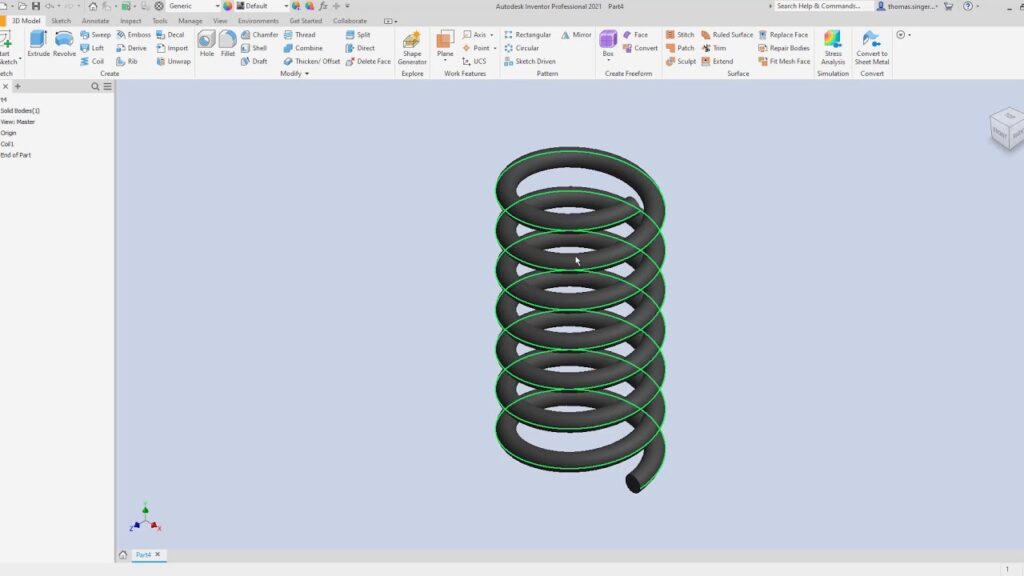Choose the Rib tool
Viewport: 1024px width, 576px height.
[x=127, y=61]
